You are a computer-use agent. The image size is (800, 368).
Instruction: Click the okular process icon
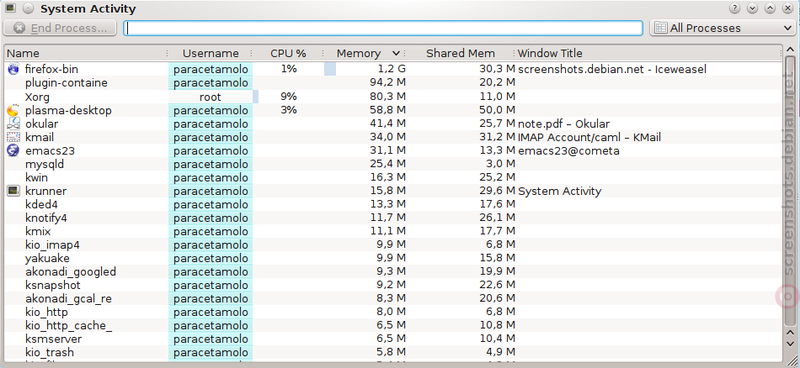13,124
